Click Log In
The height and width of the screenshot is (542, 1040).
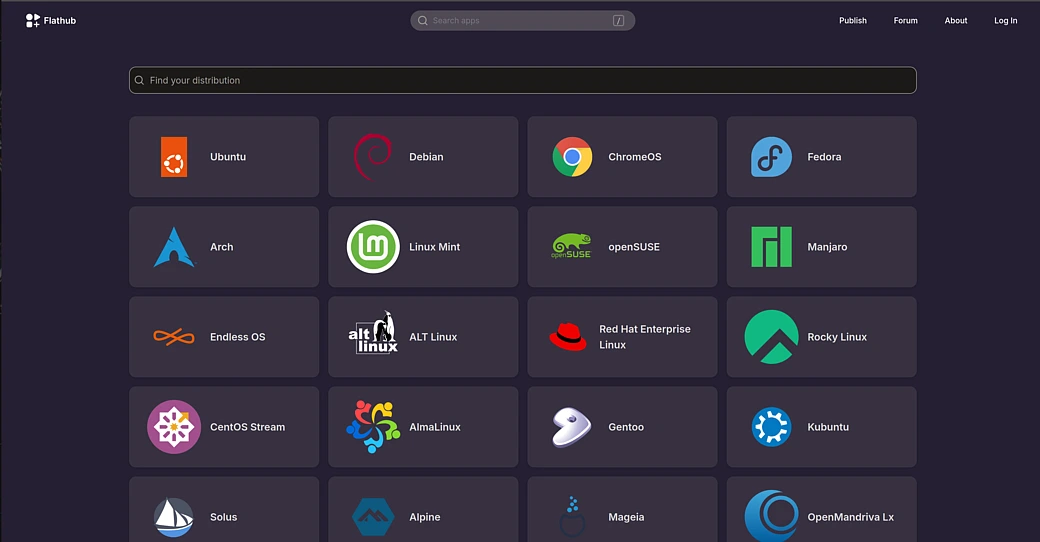click(x=1006, y=21)
